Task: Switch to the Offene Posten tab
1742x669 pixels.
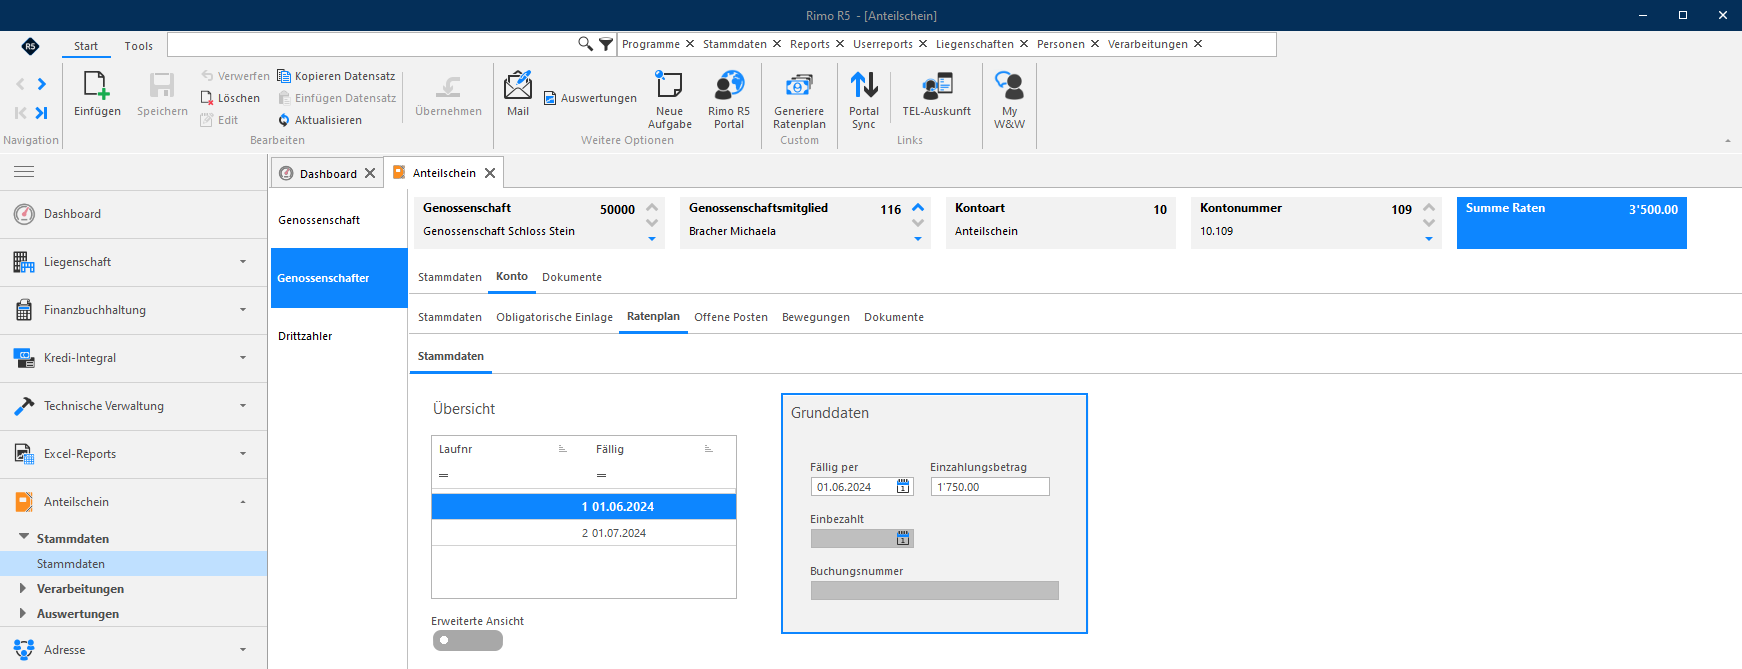Action: tap(731, 317)
